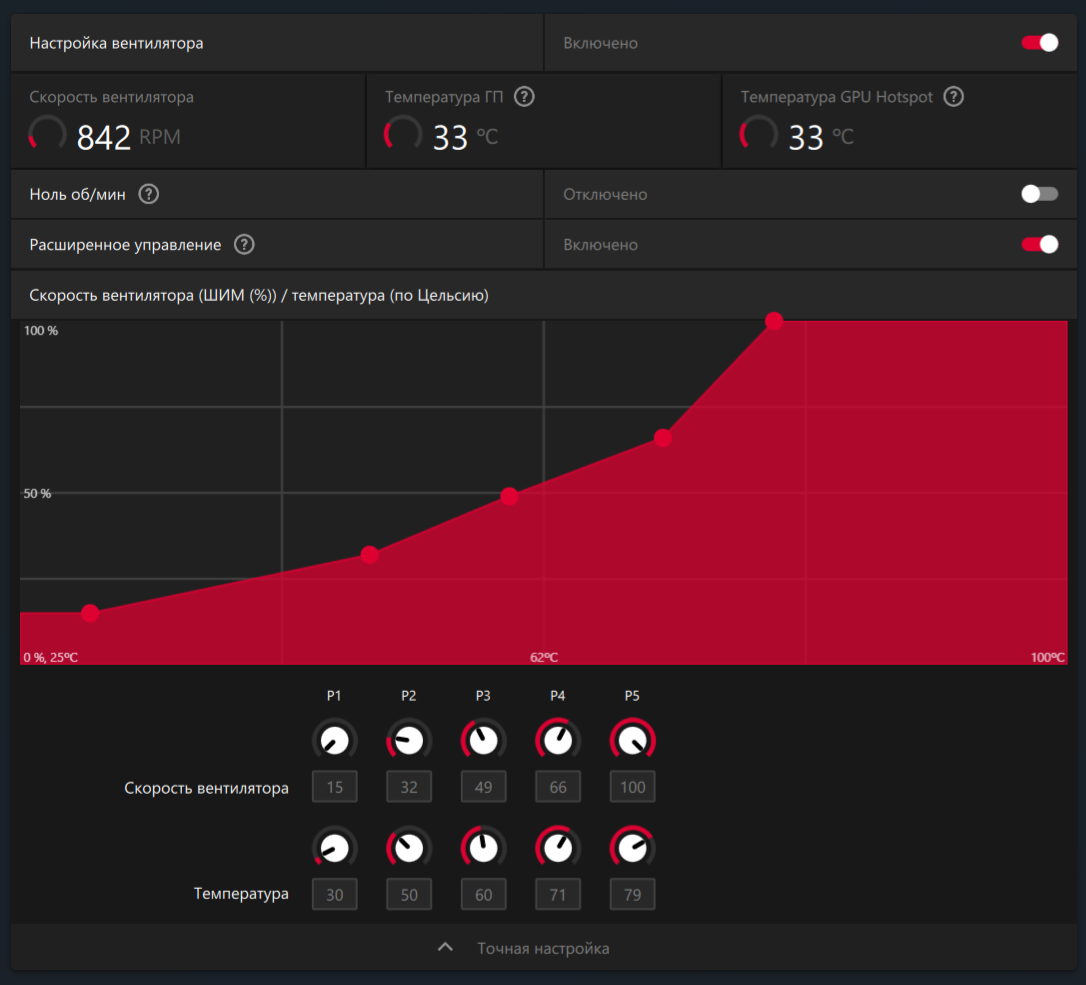Viewport: 1086px width, 985px height.
Task: Click the chevron beside Точная настройка
Action: (x=446, y=948)
